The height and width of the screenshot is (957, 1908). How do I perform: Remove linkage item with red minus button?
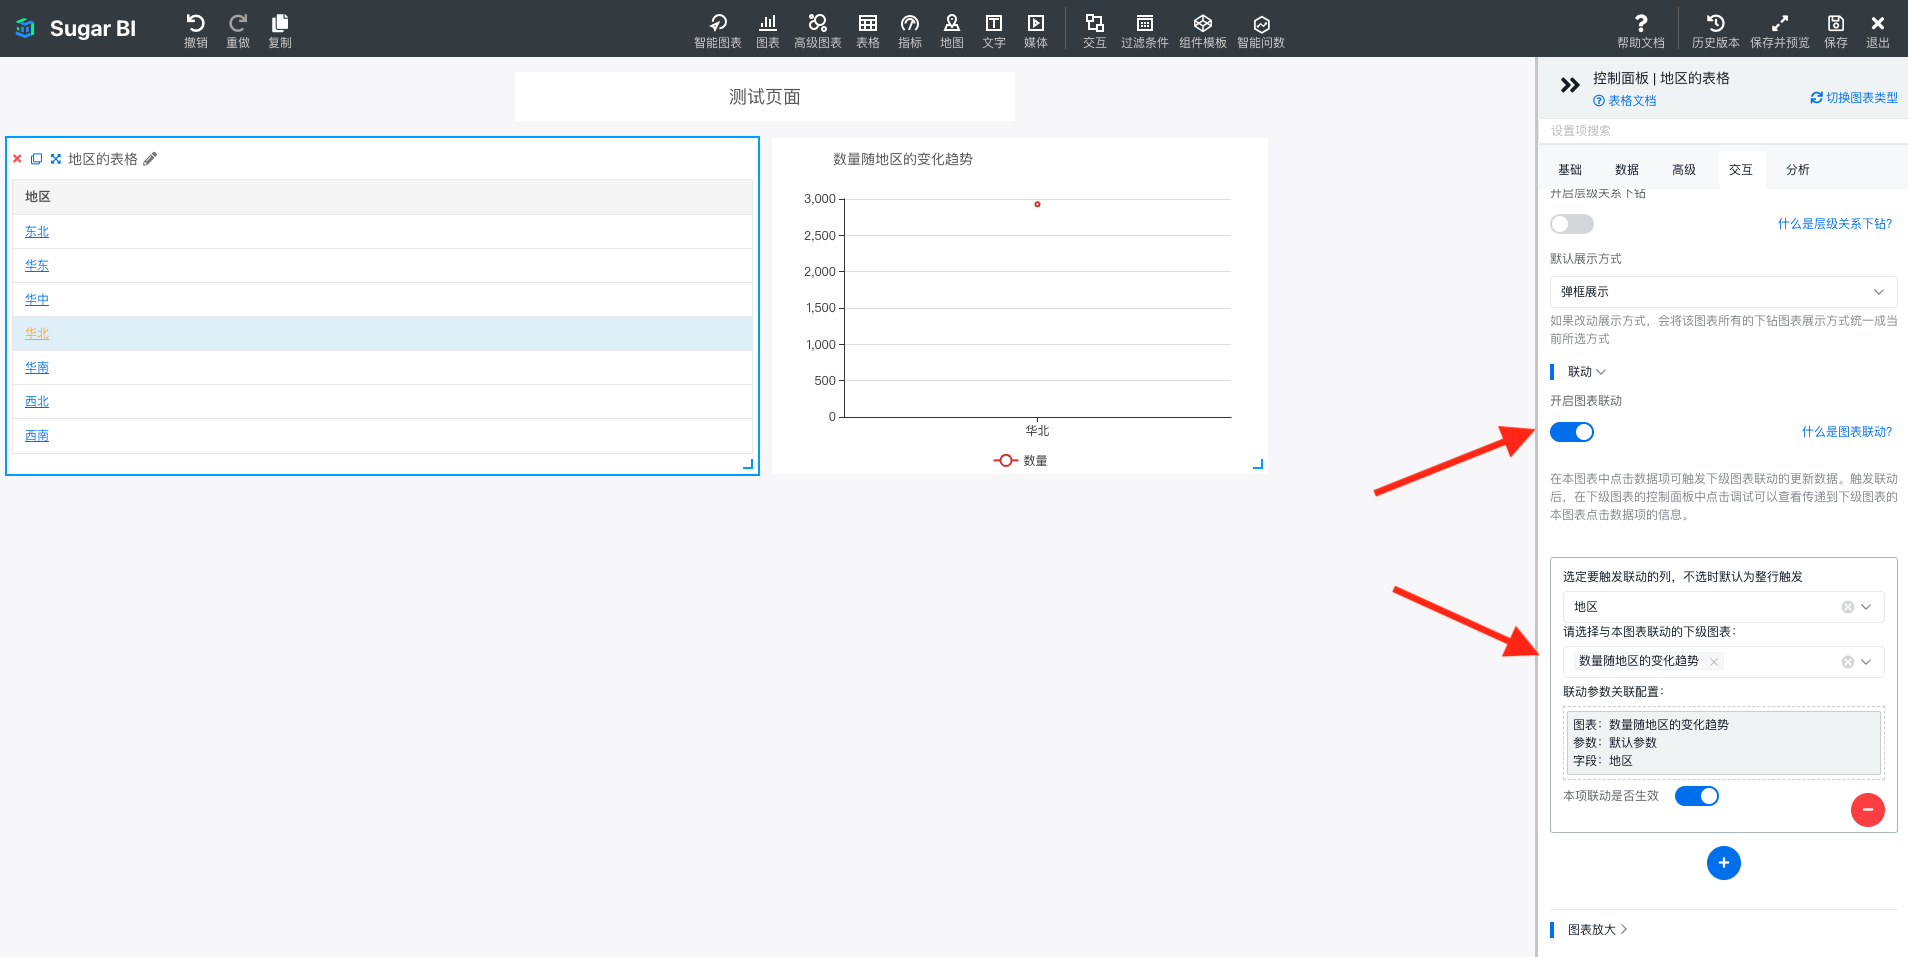[x=1868, y=810]
